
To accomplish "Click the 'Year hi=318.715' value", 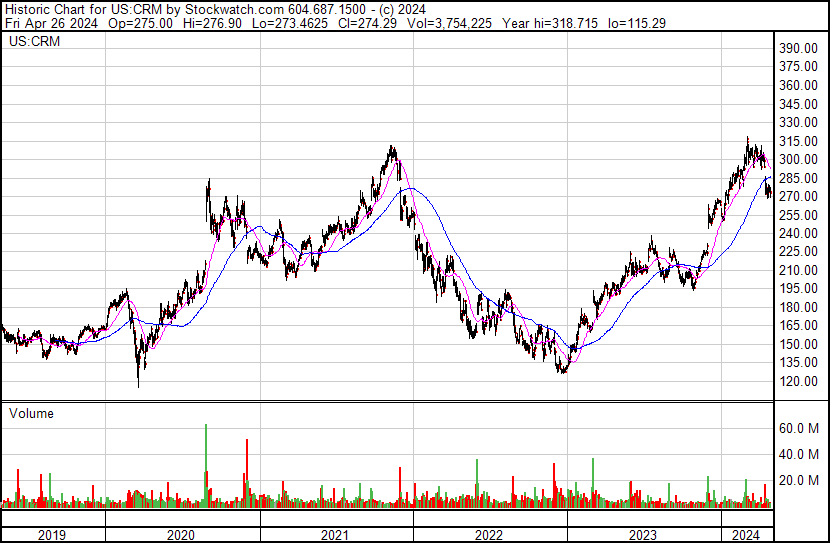I will pyautogui.click(x=550, y=23).
